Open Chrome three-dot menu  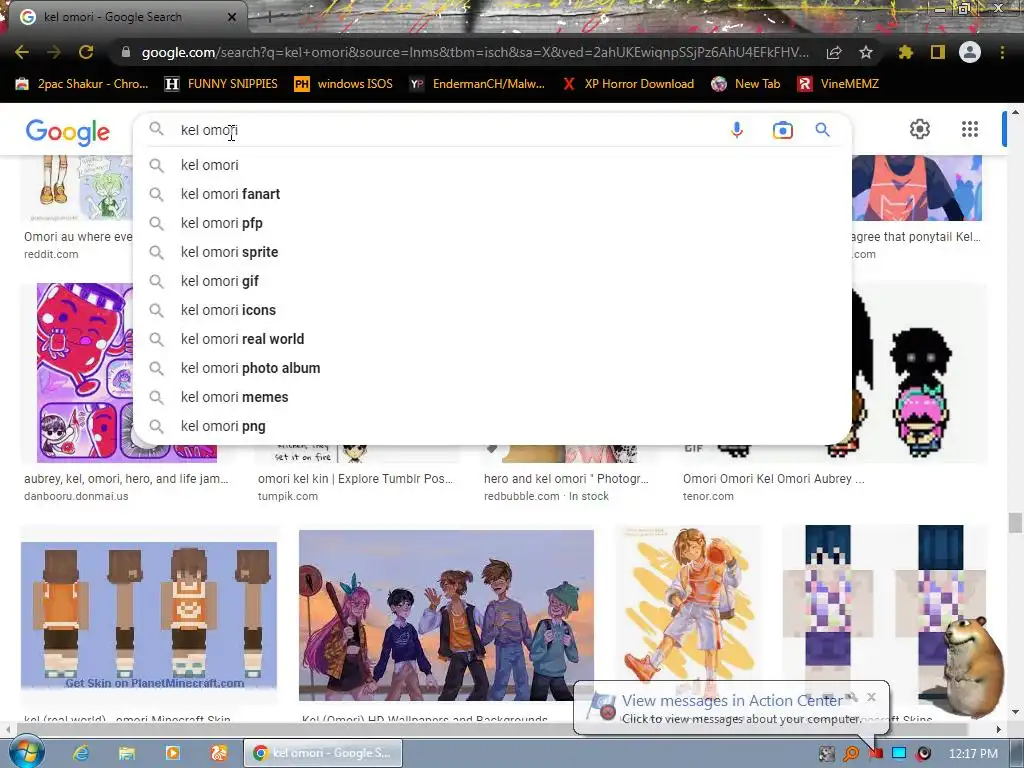(x=1002, y=52)
